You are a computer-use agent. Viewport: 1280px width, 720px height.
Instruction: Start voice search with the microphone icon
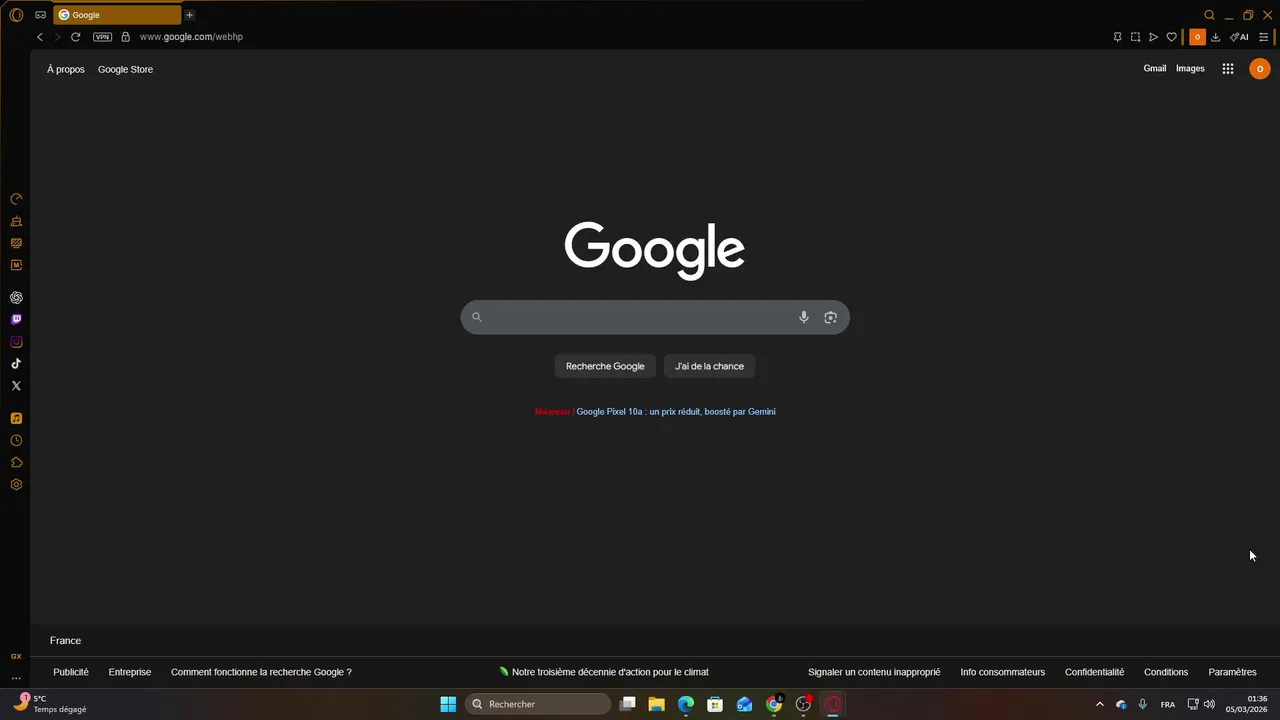(803, 317)
